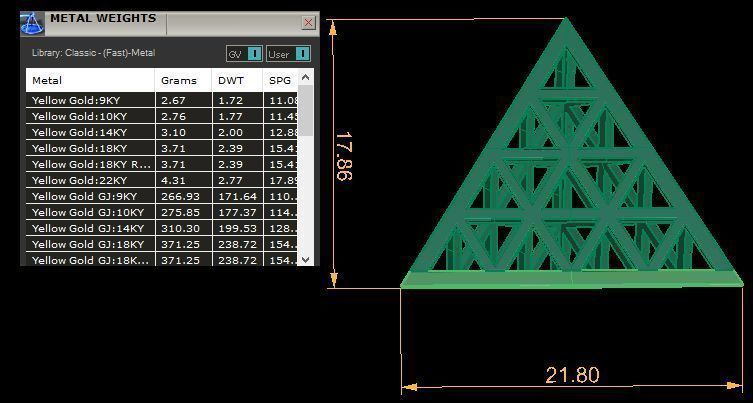Select the Yellow Gold GJ:14KY row

162,228
